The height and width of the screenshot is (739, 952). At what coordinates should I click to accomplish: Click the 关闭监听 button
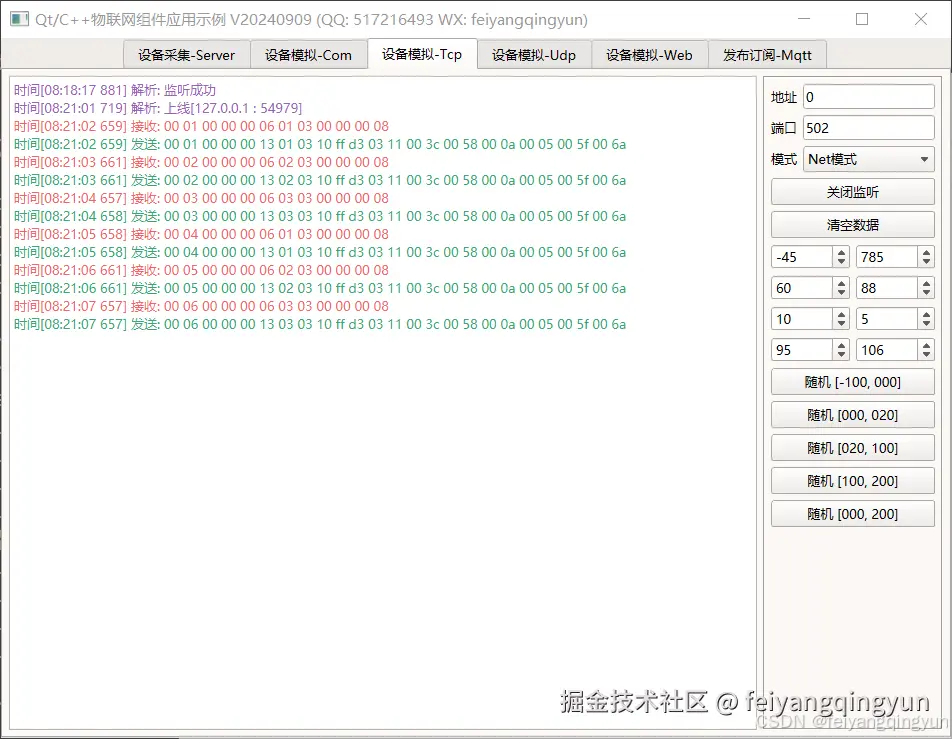852,191
